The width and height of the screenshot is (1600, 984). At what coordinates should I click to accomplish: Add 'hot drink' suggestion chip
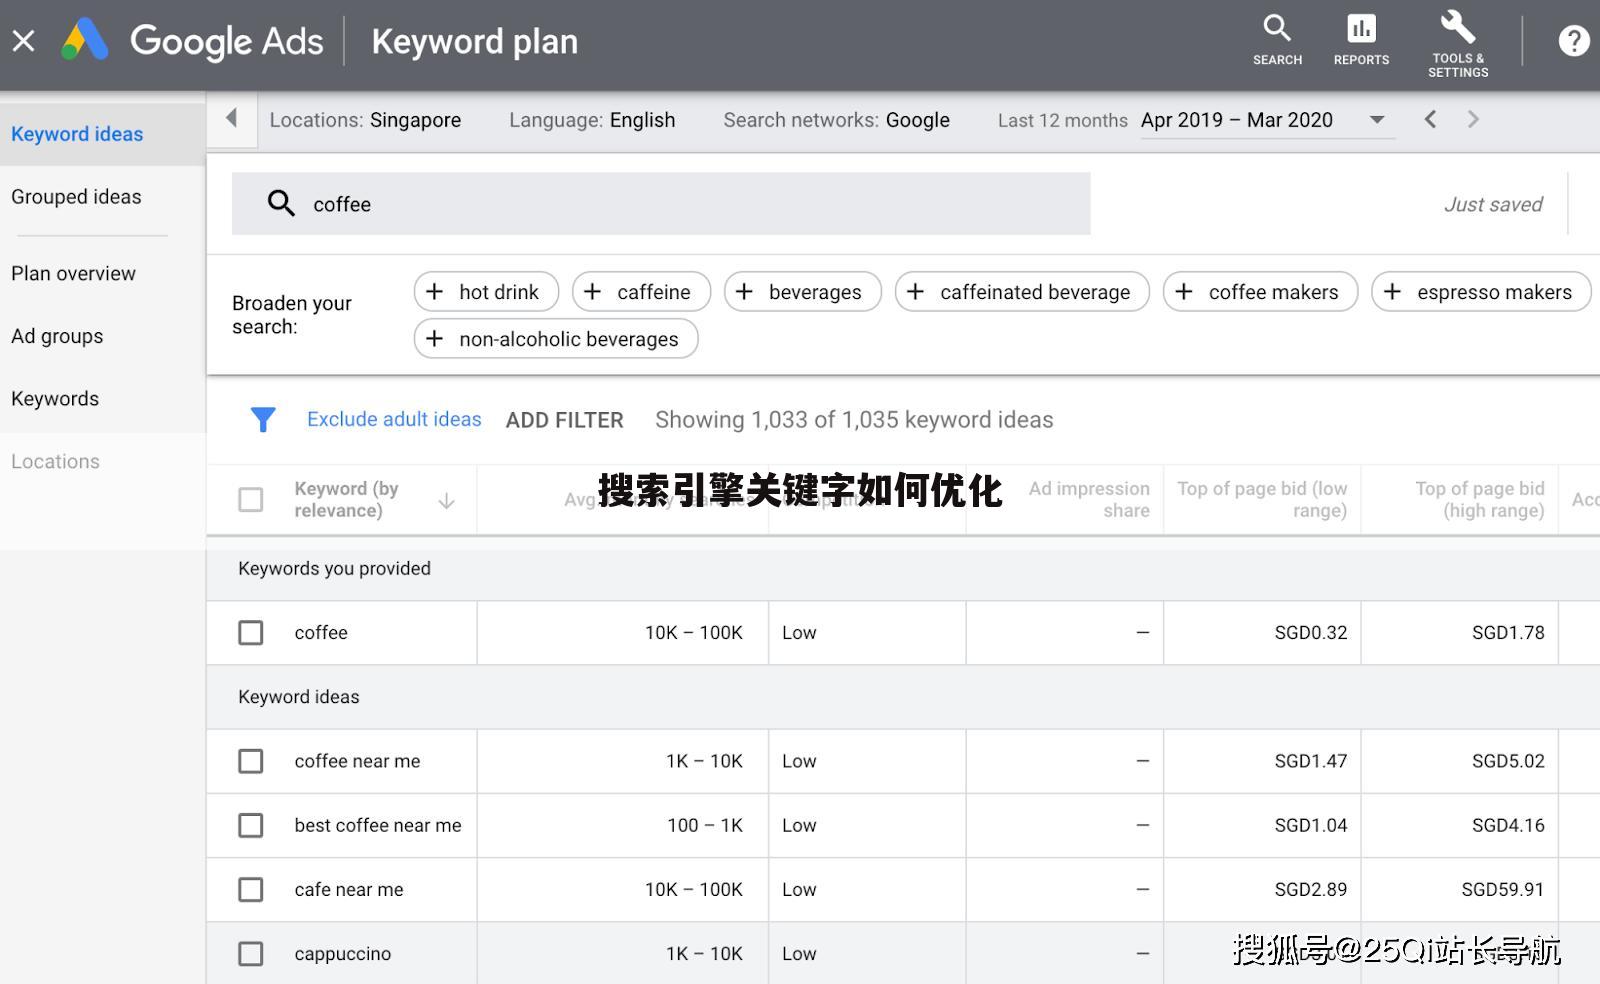(x=486, y=292)
